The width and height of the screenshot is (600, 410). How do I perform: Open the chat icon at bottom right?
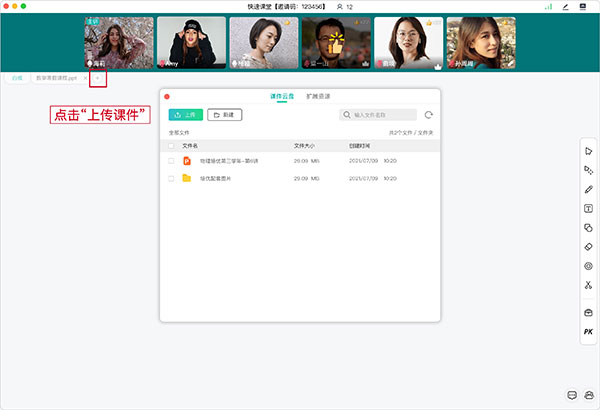click(x=573, y=395)
